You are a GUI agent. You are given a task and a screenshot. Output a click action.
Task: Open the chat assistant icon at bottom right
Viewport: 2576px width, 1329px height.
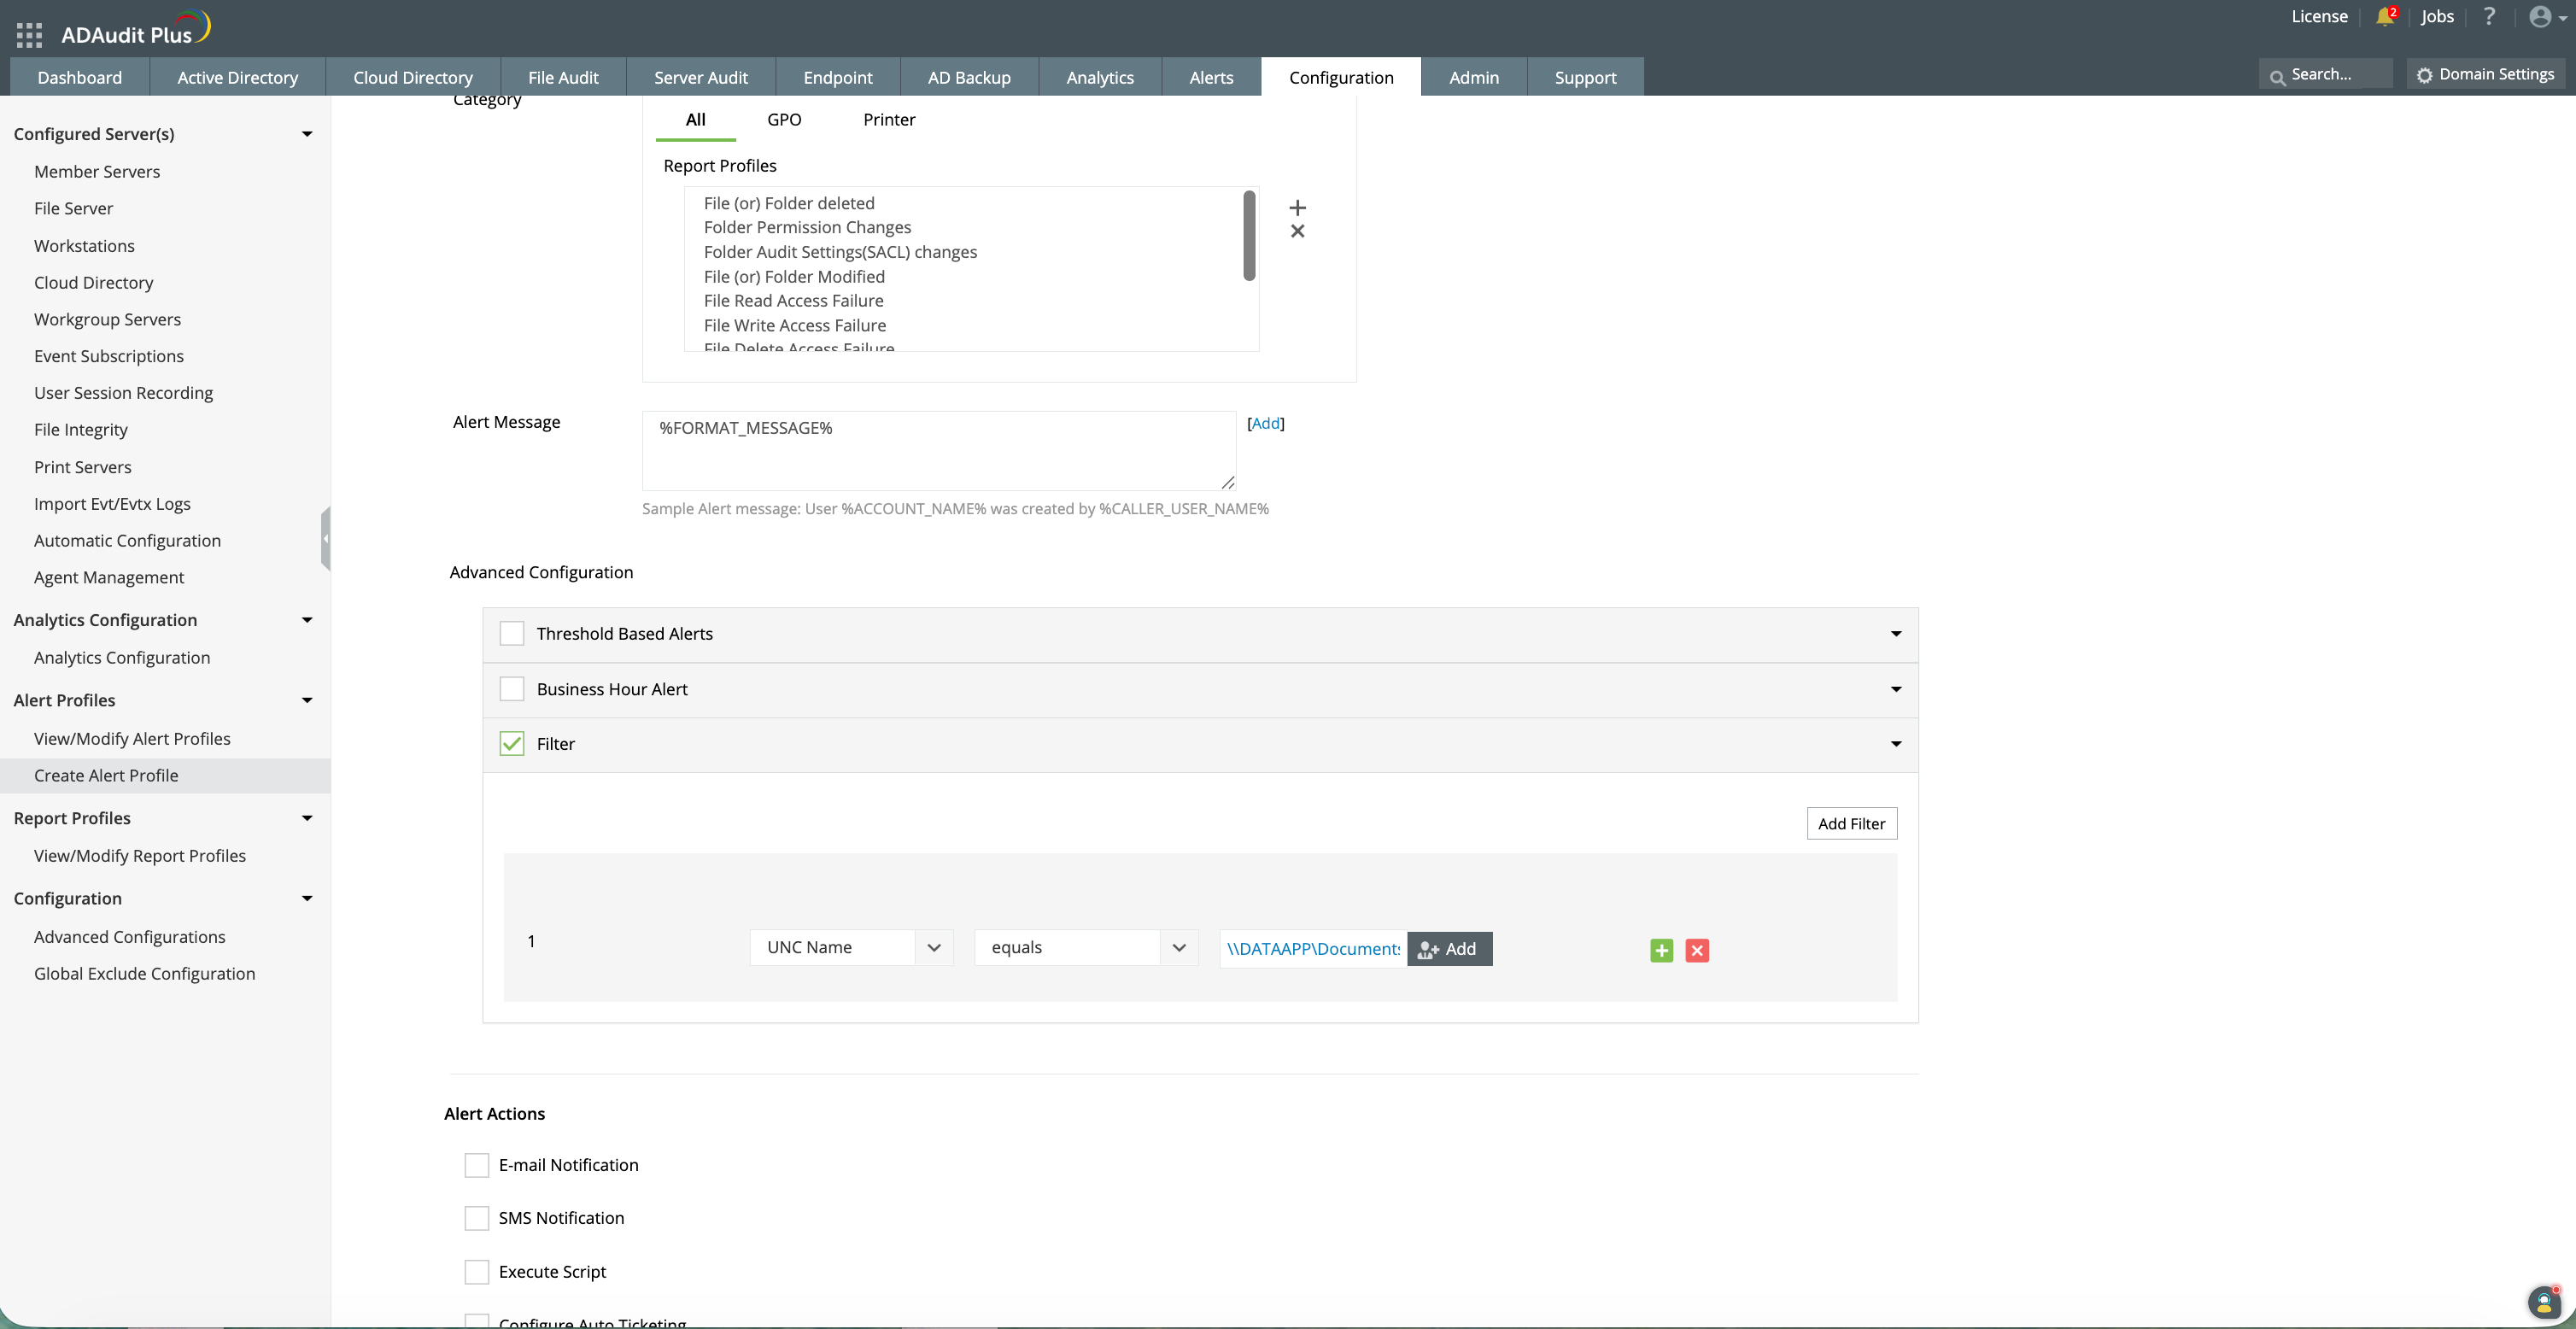pyautogui.click(x=2543, y=1302)
